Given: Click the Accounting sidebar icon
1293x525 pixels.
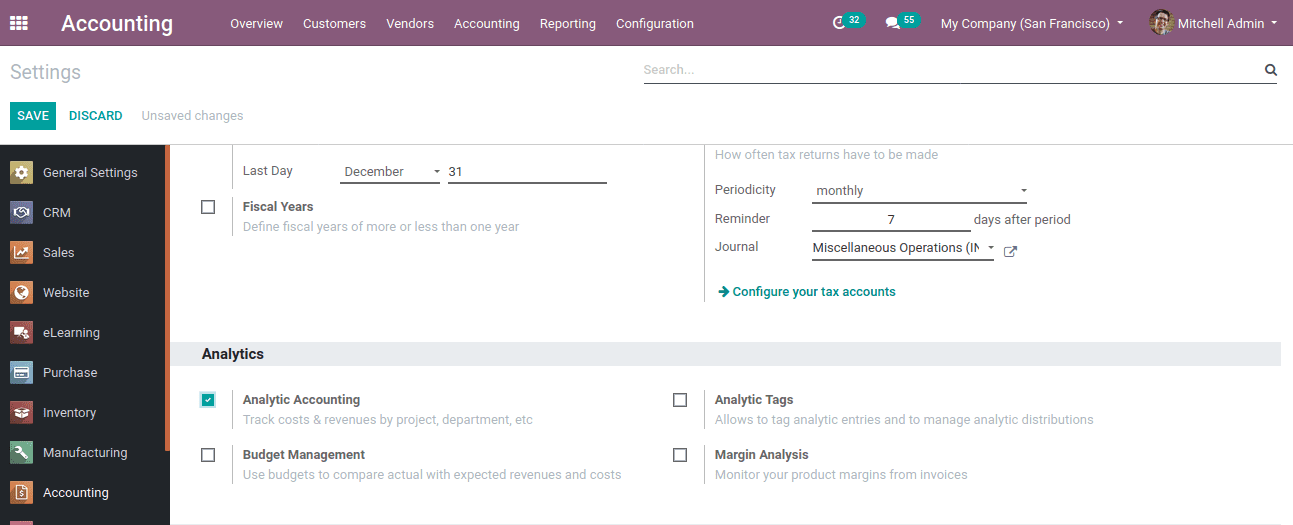Looking at the screenshot, I should click(x=22, y=492).
